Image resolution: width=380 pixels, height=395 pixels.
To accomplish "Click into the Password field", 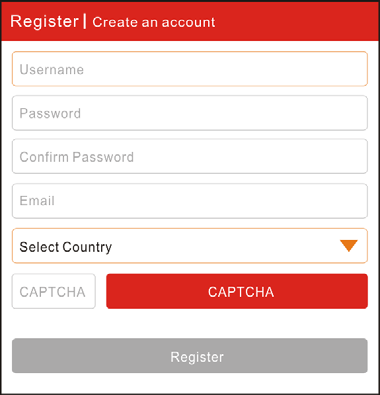I will (190, 113).
